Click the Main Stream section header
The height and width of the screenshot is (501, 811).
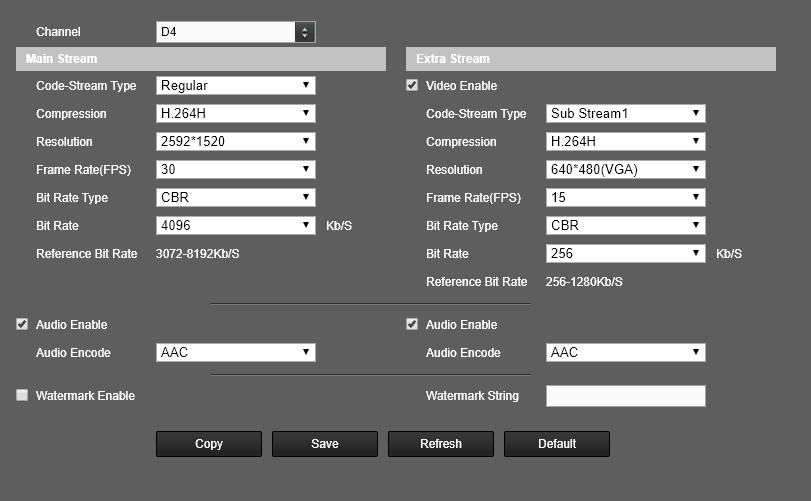(x=201, y=58)
